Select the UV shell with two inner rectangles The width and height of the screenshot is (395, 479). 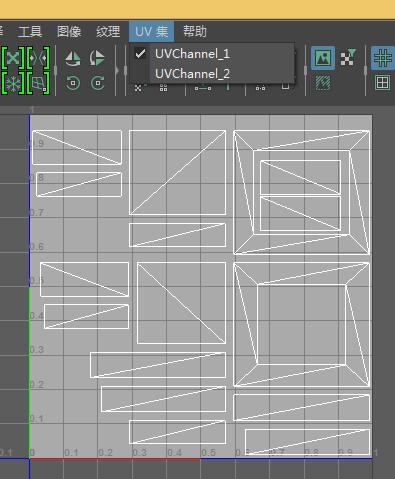tap(302, 192)
